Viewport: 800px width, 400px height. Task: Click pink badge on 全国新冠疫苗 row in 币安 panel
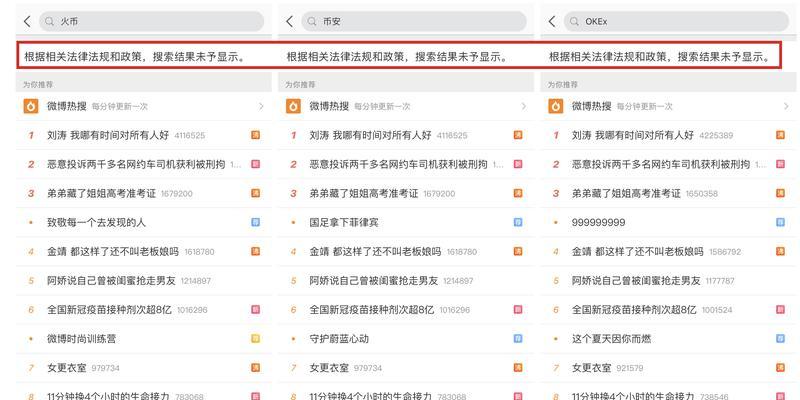click(x=518, y=310)
